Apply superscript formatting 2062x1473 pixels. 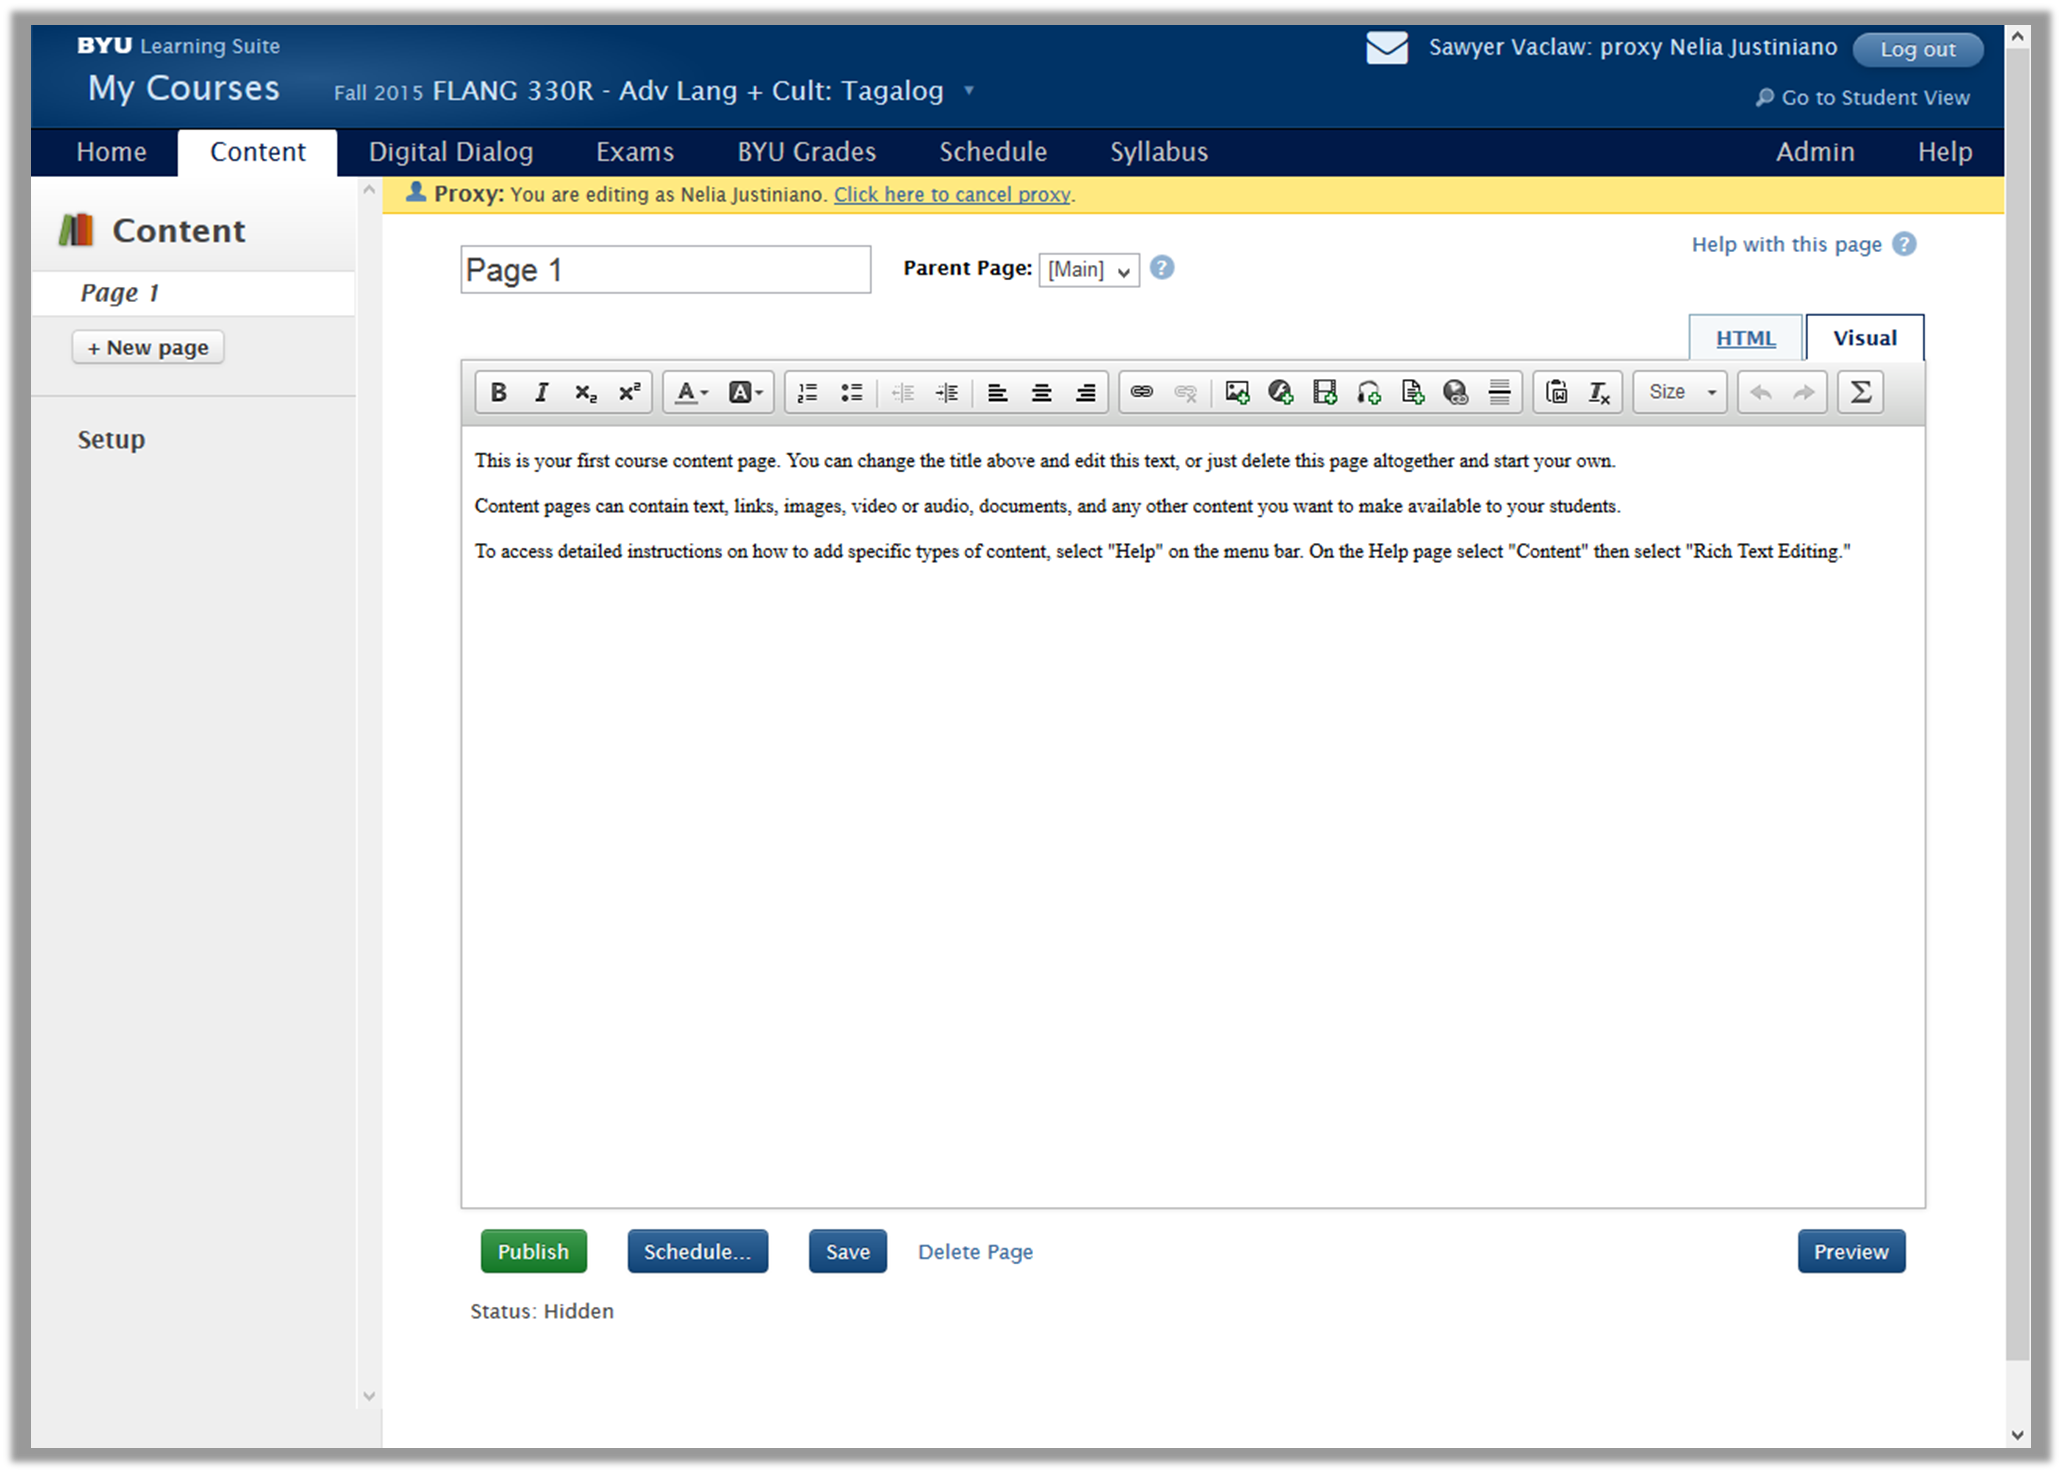point(629,392)
